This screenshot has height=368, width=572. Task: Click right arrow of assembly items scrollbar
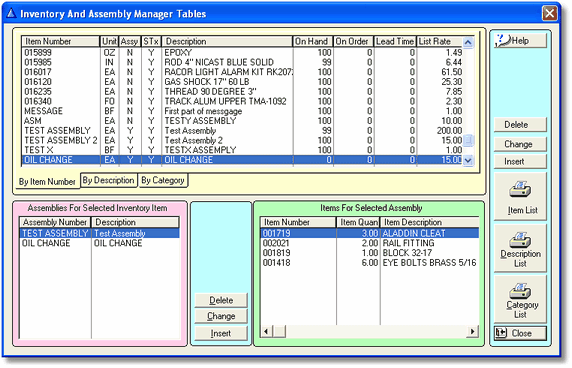[473, 331]
